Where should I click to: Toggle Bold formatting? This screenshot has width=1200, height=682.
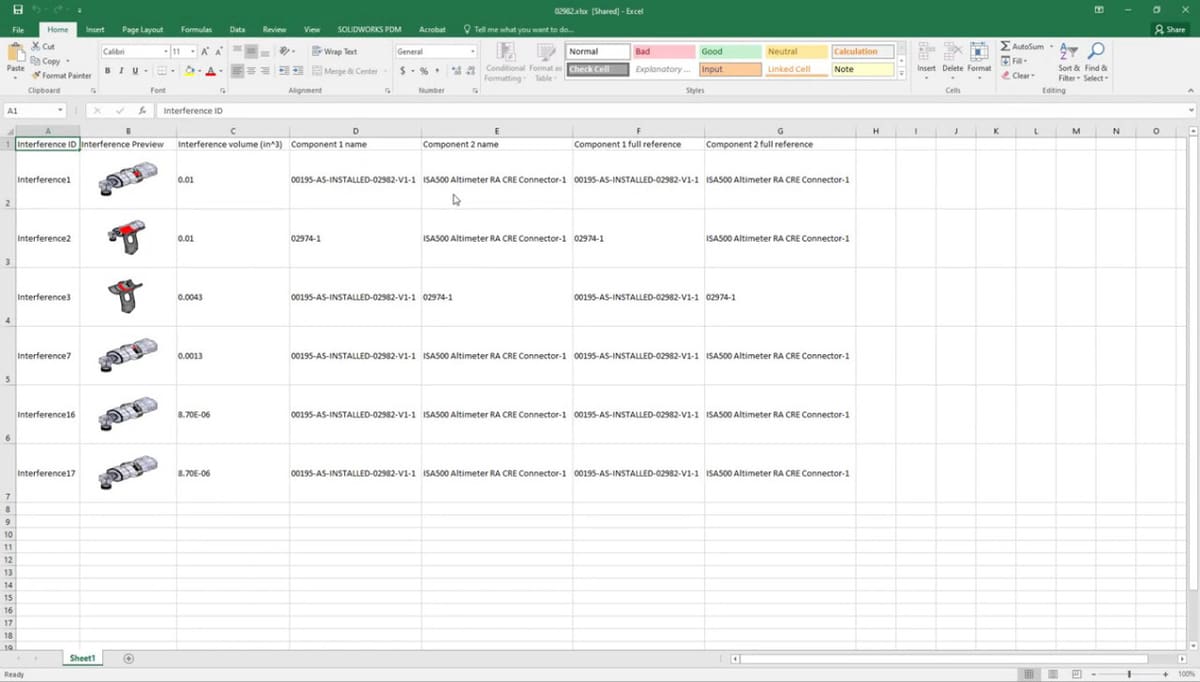click(108, 71)
